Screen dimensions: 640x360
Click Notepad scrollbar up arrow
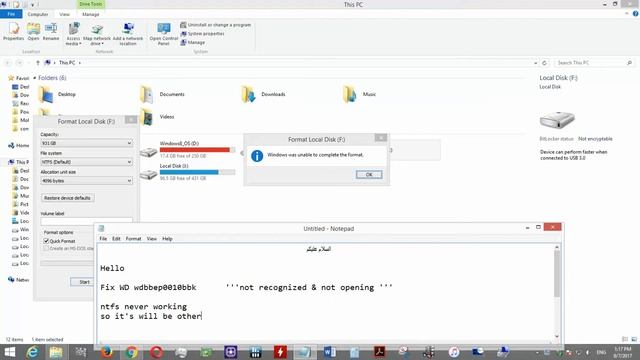click(x=557, y=247)
